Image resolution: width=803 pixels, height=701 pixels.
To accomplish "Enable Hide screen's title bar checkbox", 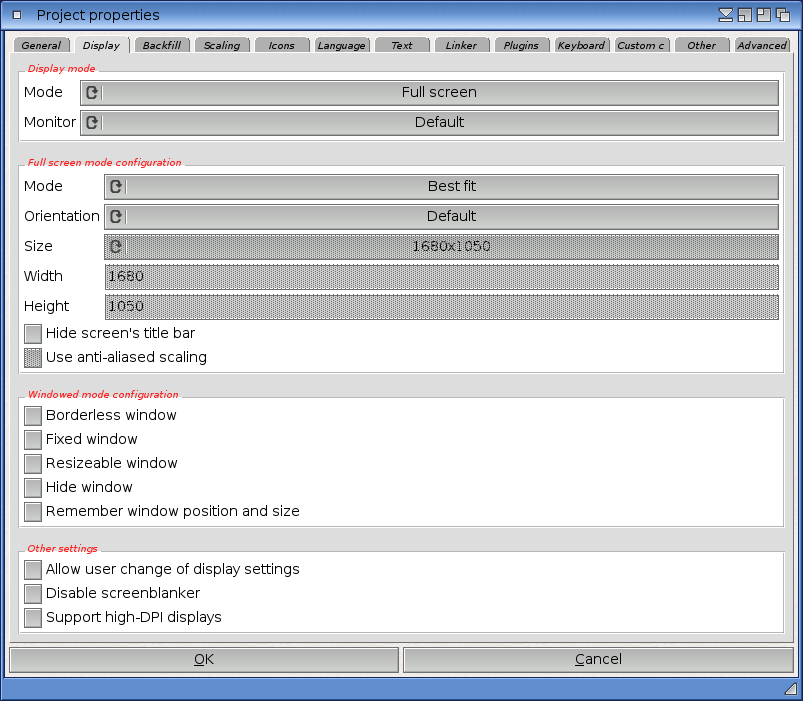I will tap(33, 333).
